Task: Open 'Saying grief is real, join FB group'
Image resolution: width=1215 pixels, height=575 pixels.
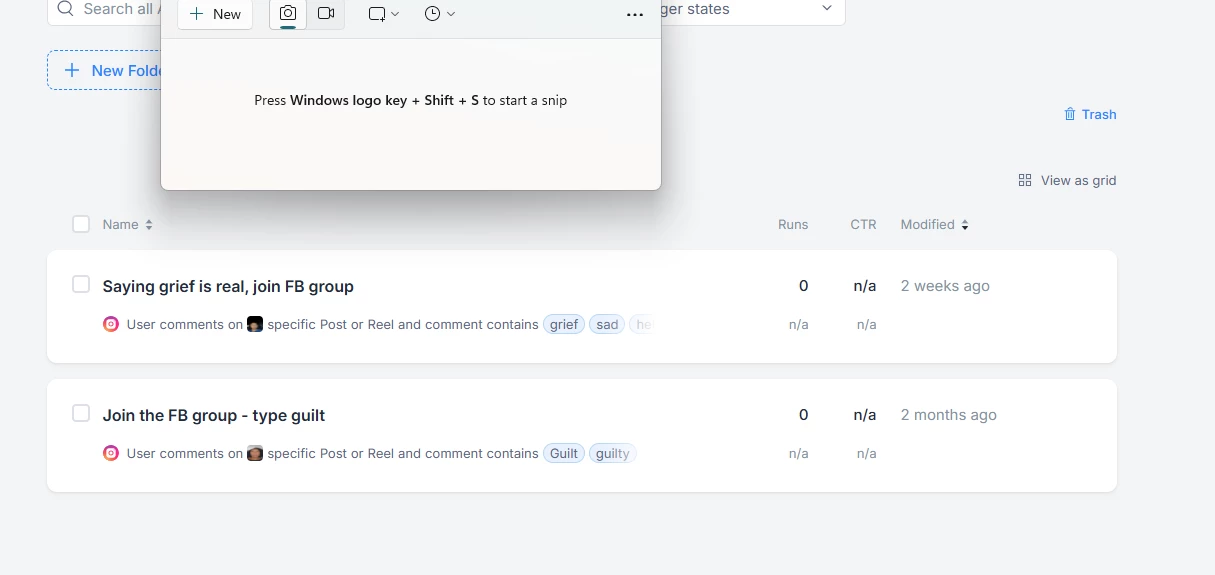Action: [228, 286]
